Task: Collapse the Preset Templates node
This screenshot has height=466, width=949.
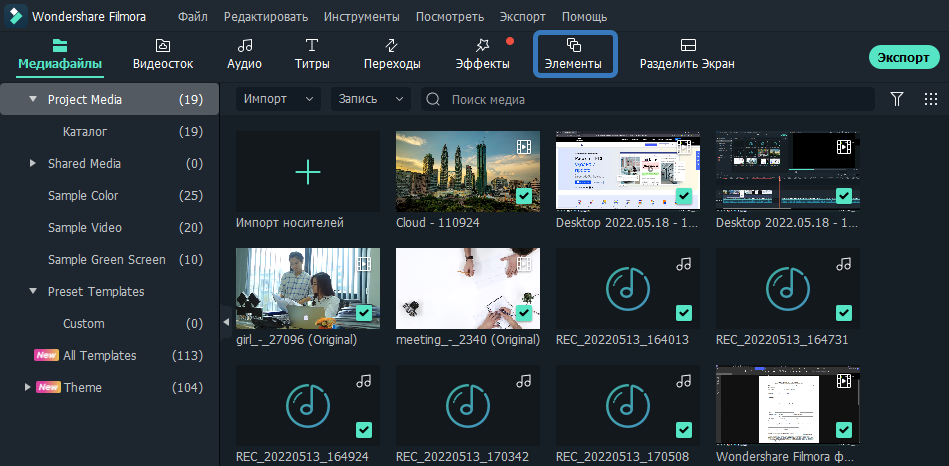Action: pyautogui.click(x=33, y=292)
